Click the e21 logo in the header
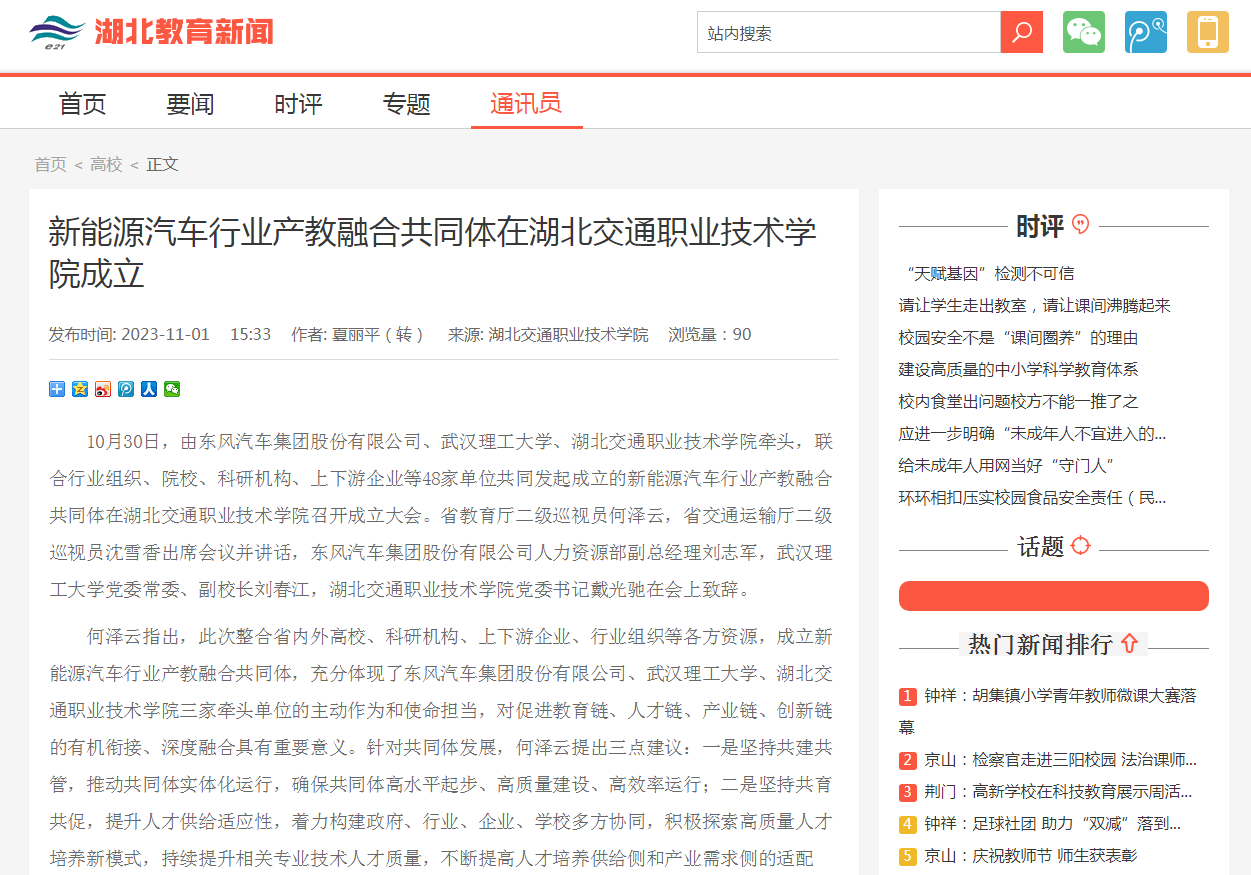 (x=57, y=32)
